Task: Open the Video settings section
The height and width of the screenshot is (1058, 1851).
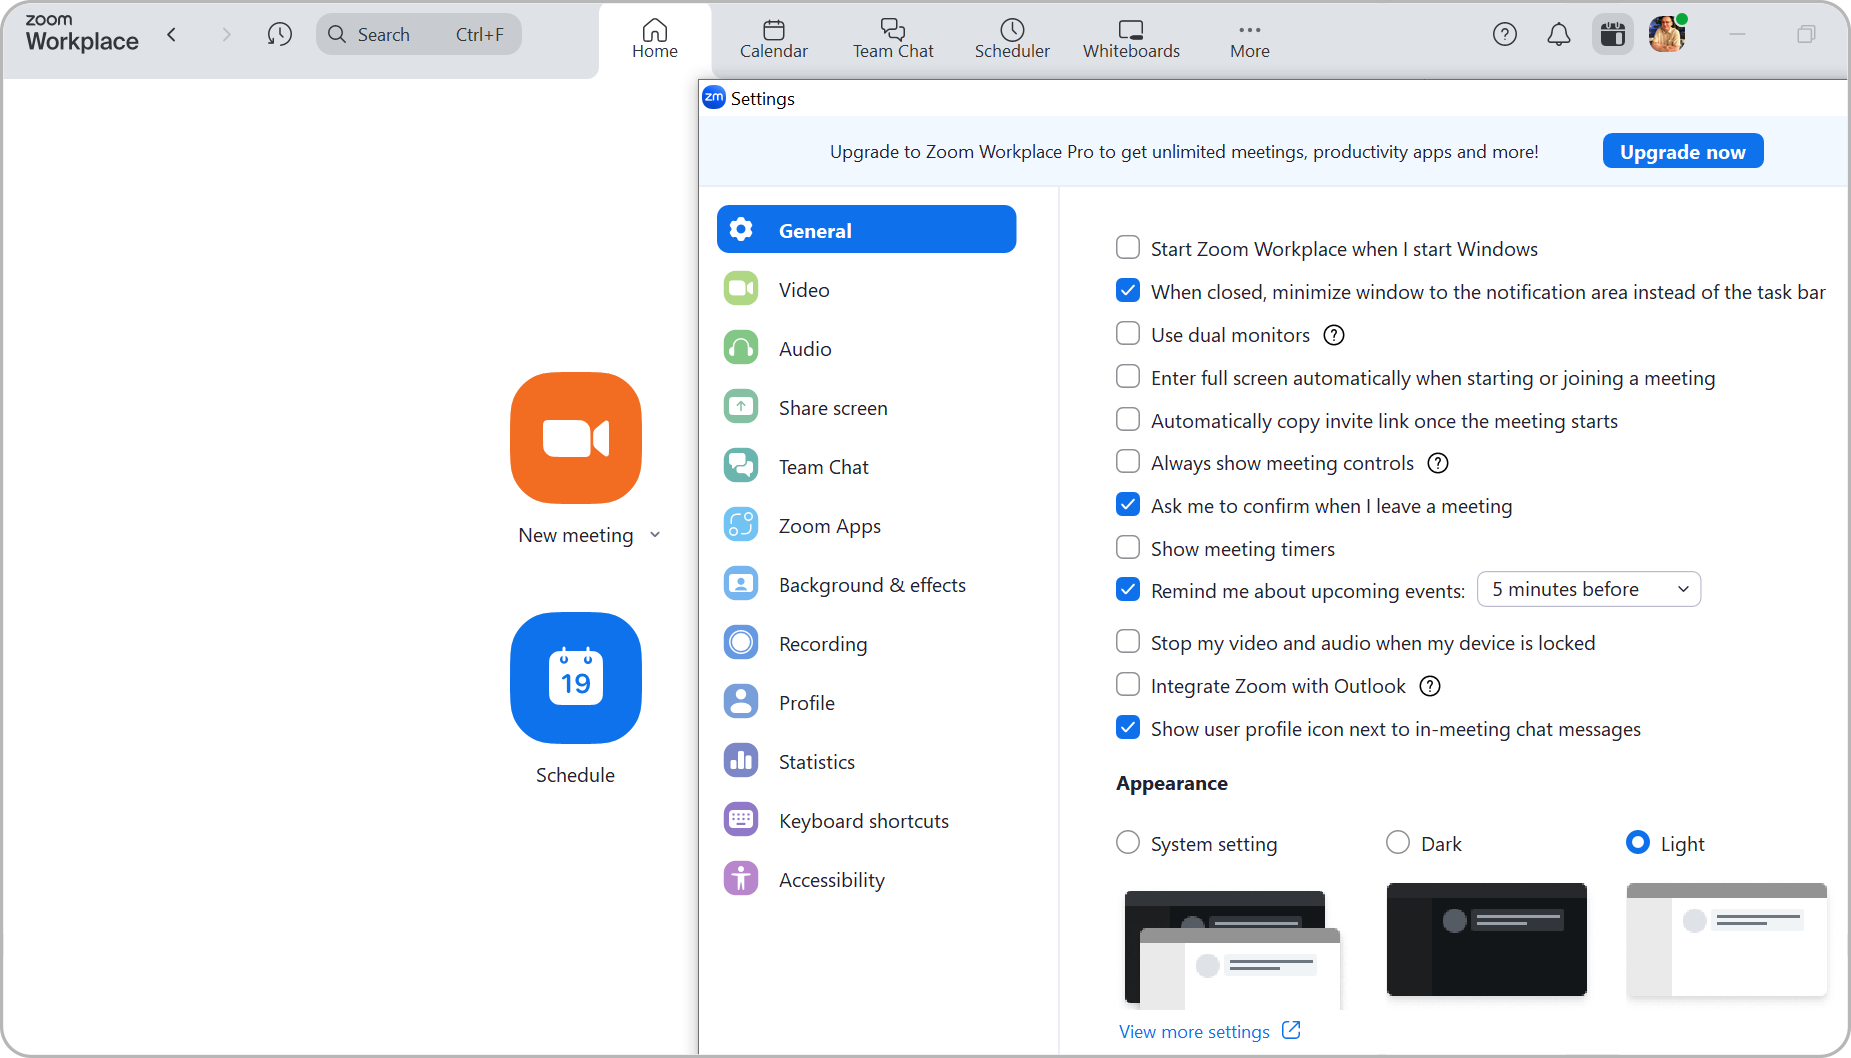Action: (x=803, y=289)
